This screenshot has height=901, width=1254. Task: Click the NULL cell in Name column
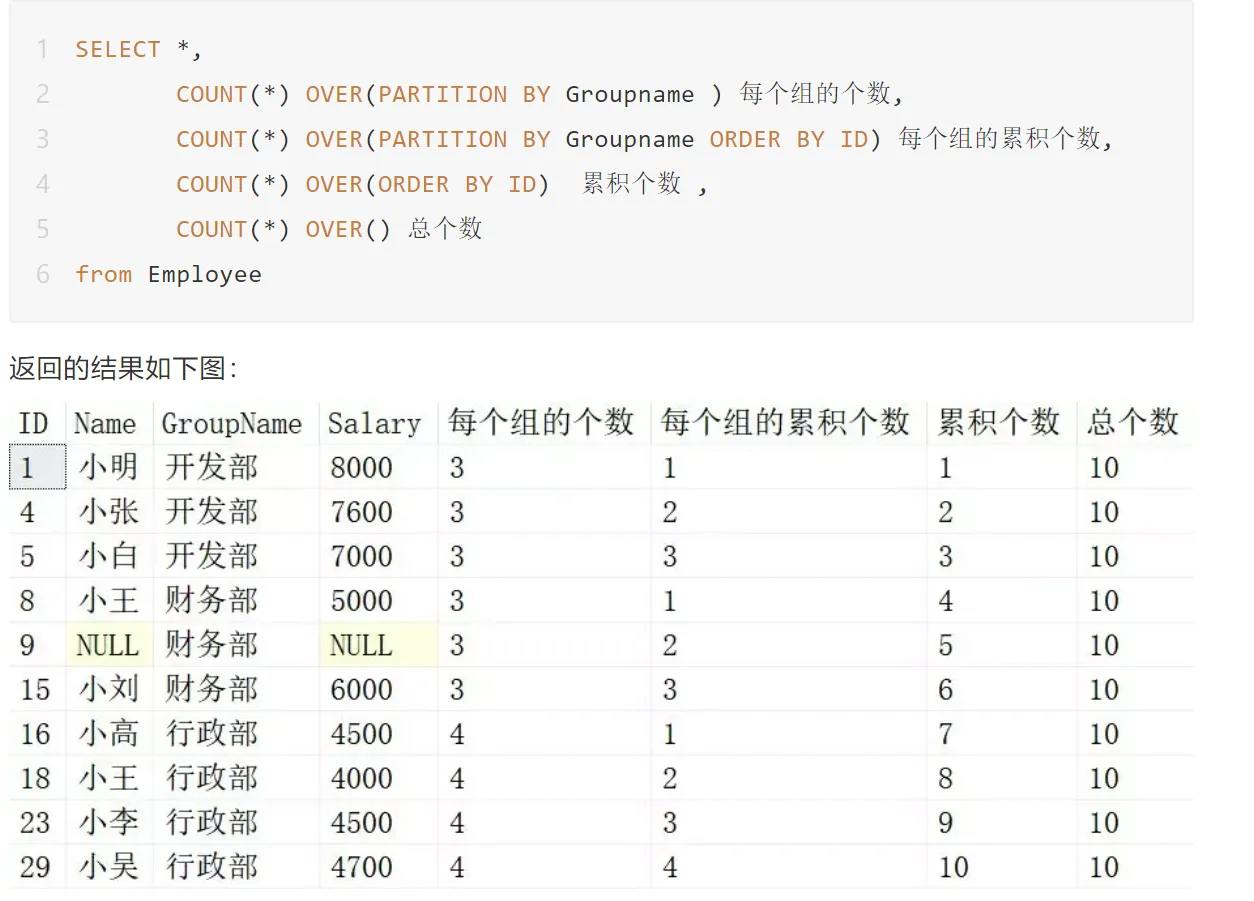point(107,645)
